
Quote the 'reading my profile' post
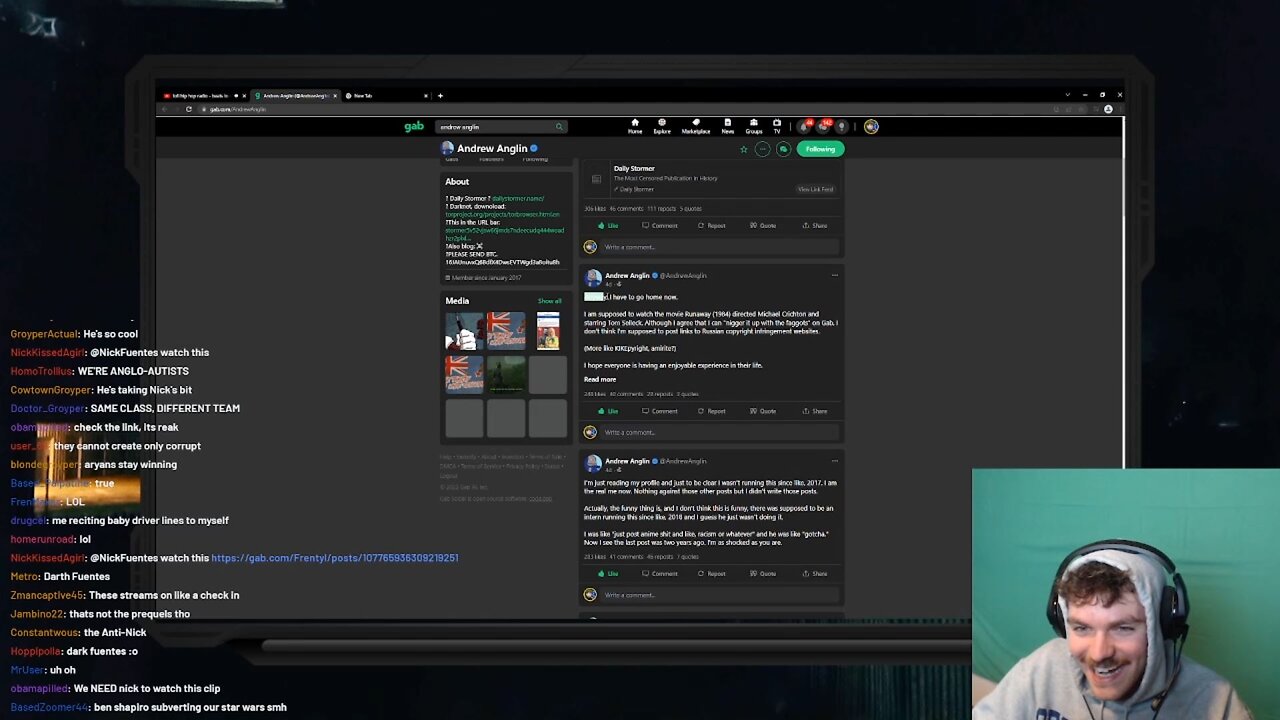click(x=763, y=574)
